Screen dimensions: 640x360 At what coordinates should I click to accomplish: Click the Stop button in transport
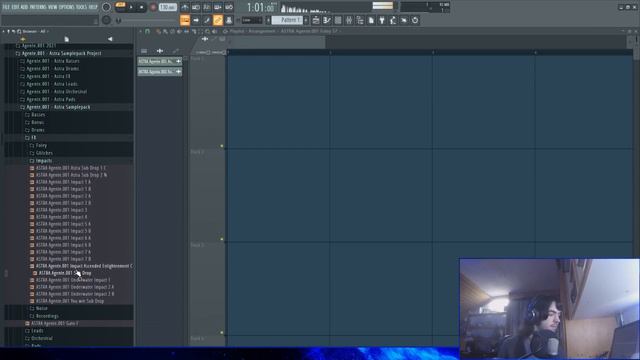pyautogui.click(x=142, y=7)
